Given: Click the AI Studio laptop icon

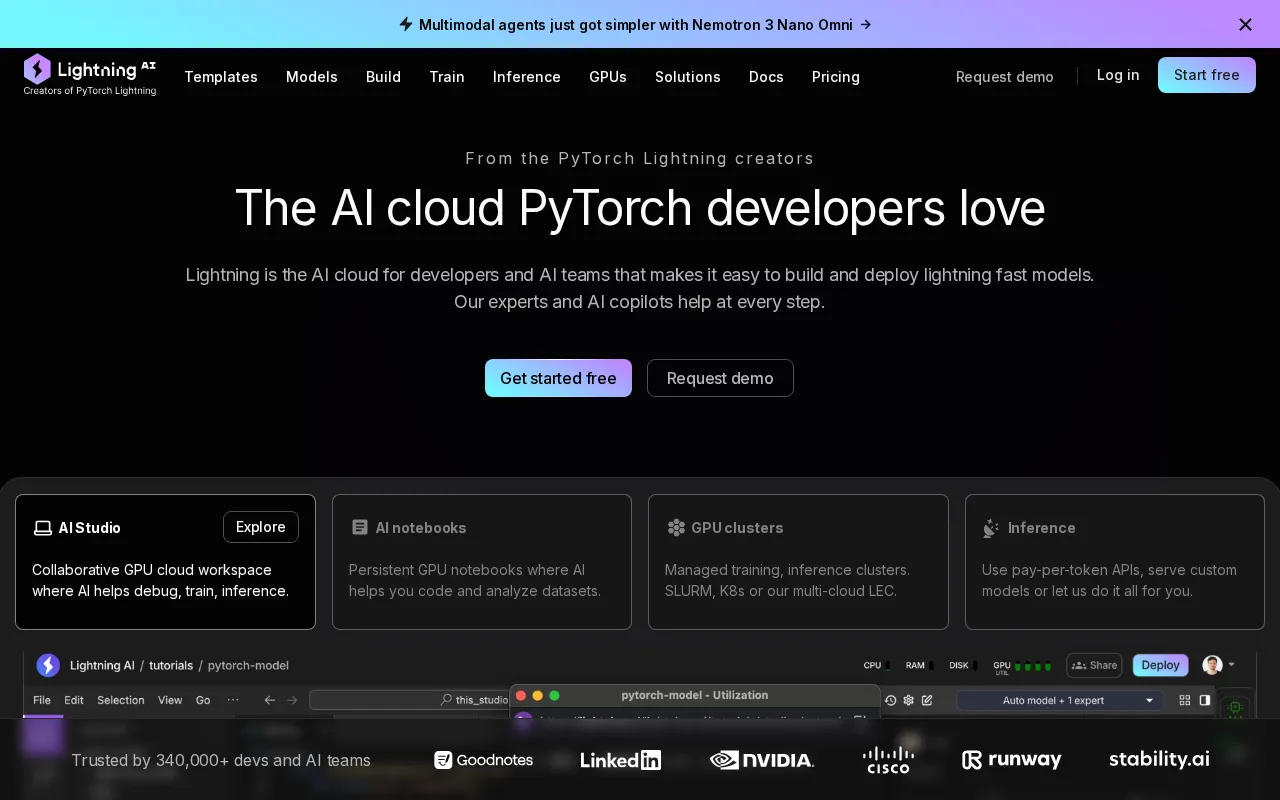Looking at the screenshot, I should [42, 528].
